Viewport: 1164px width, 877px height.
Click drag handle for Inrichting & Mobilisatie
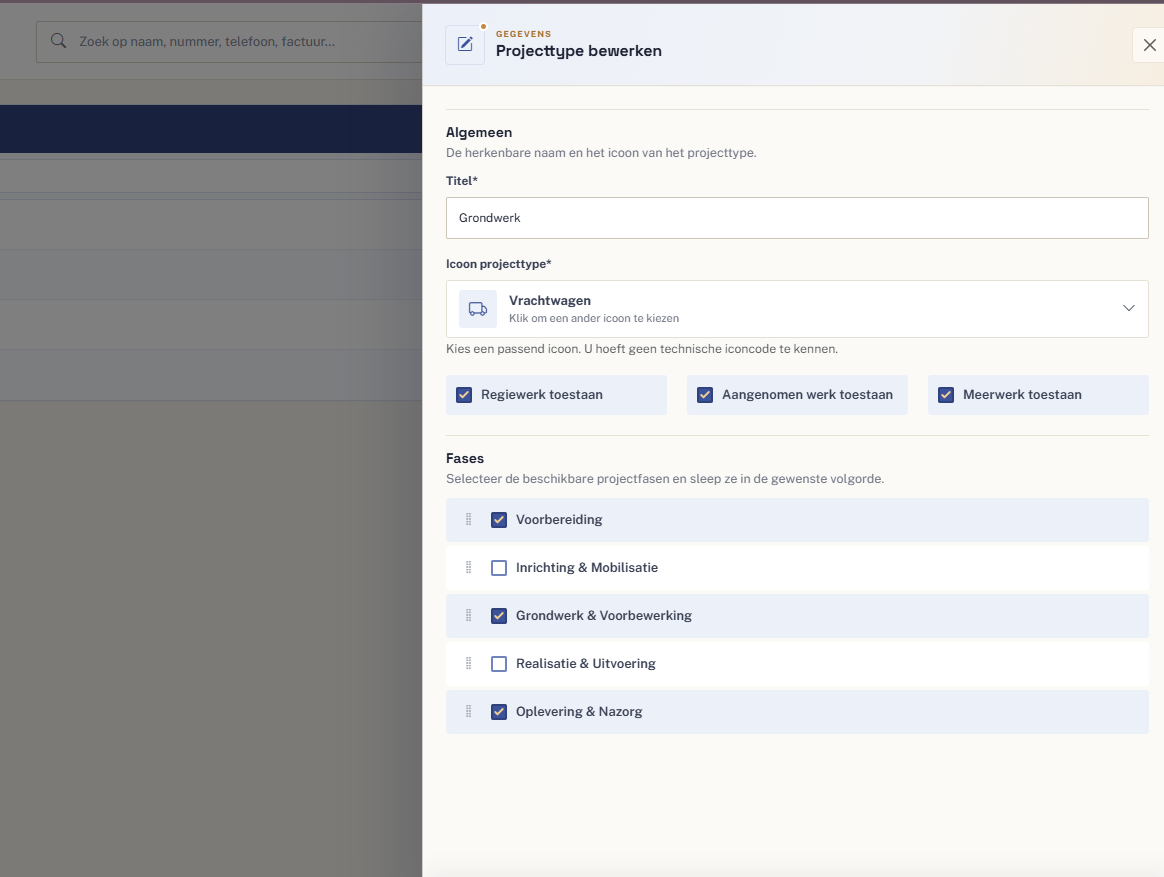coord(468,567)
